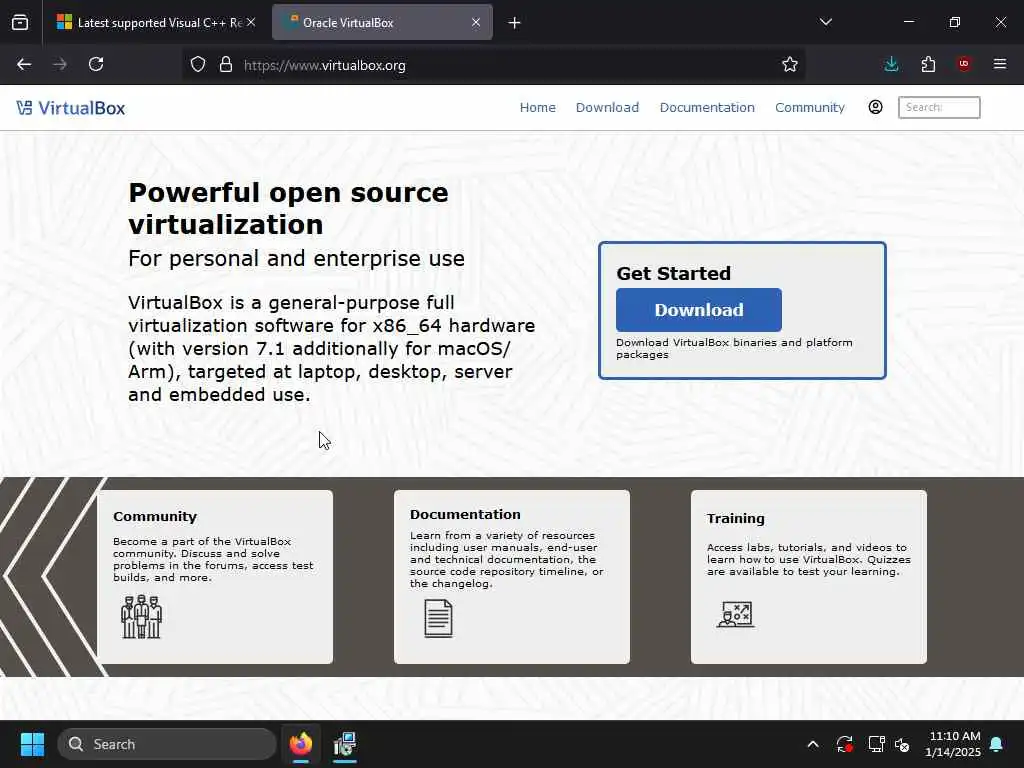This screenshot has width=1024, height=768.
Task: Click the Community people icon
Action: [141, 616]
